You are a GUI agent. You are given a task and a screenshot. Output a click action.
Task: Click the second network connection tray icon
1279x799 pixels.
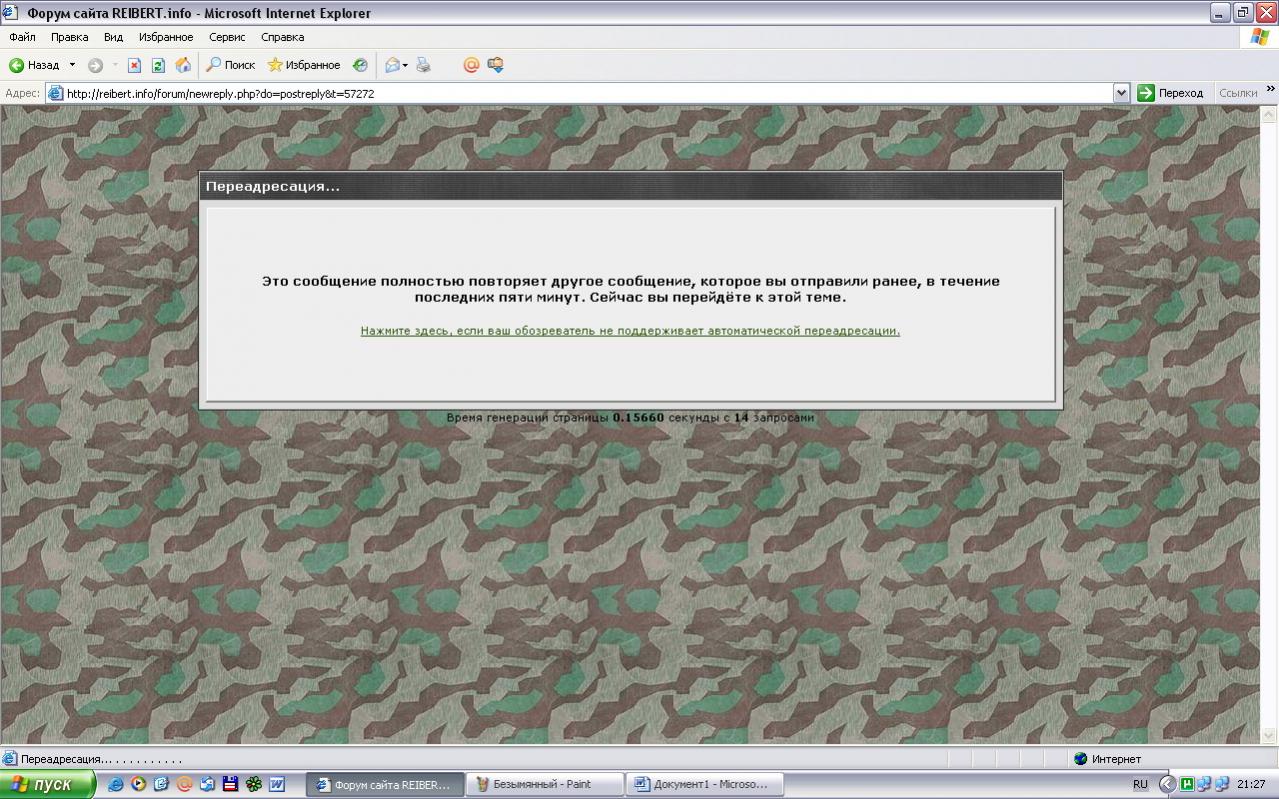(x=1221, y=785)
